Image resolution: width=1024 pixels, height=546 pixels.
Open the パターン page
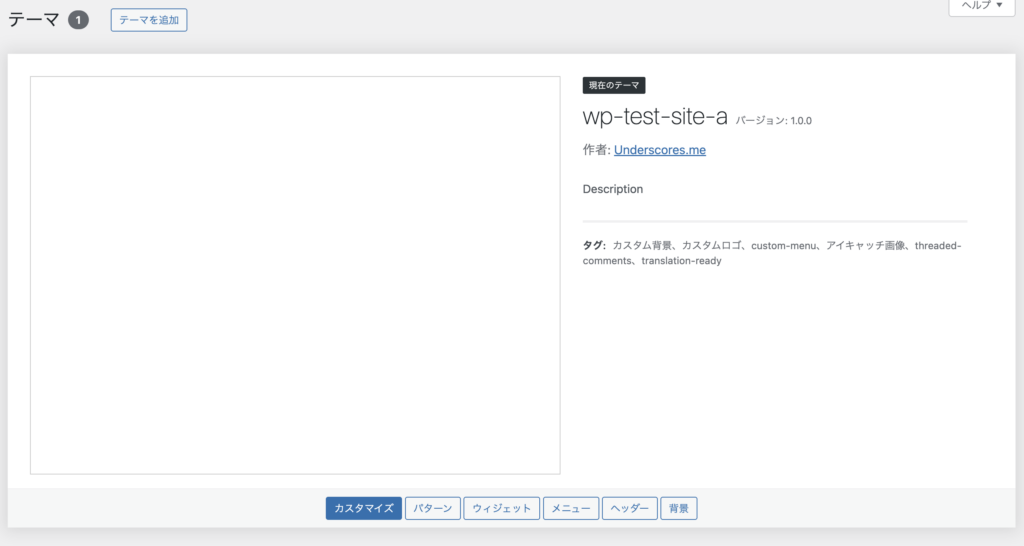pos(432,508)
